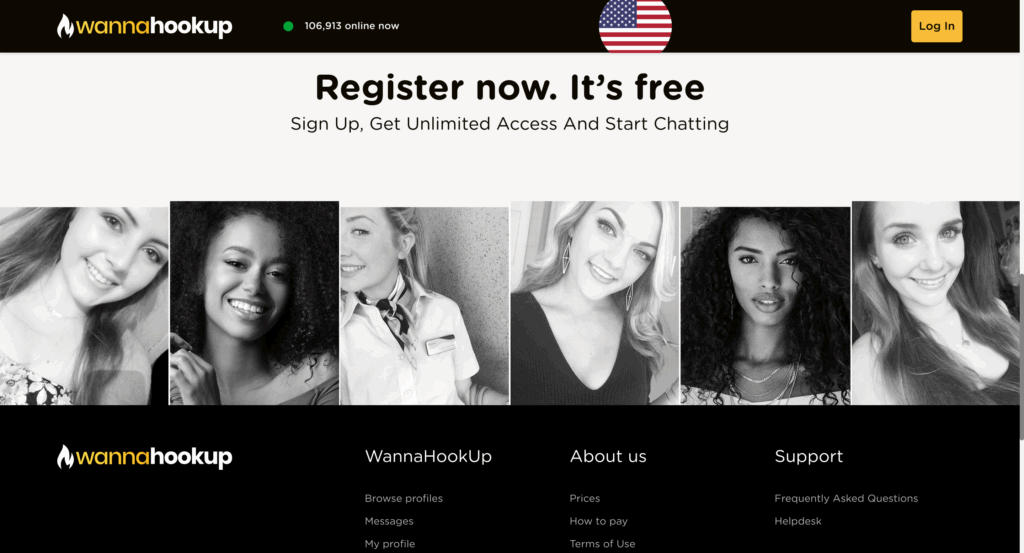
Task: Click the Log In button
Action: click(x=936, y=26)
